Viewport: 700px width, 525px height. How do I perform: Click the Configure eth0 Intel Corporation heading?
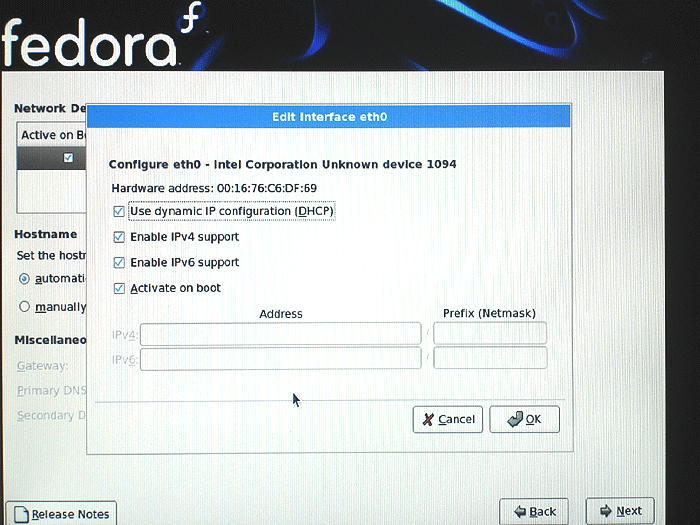tap(283, 164)
